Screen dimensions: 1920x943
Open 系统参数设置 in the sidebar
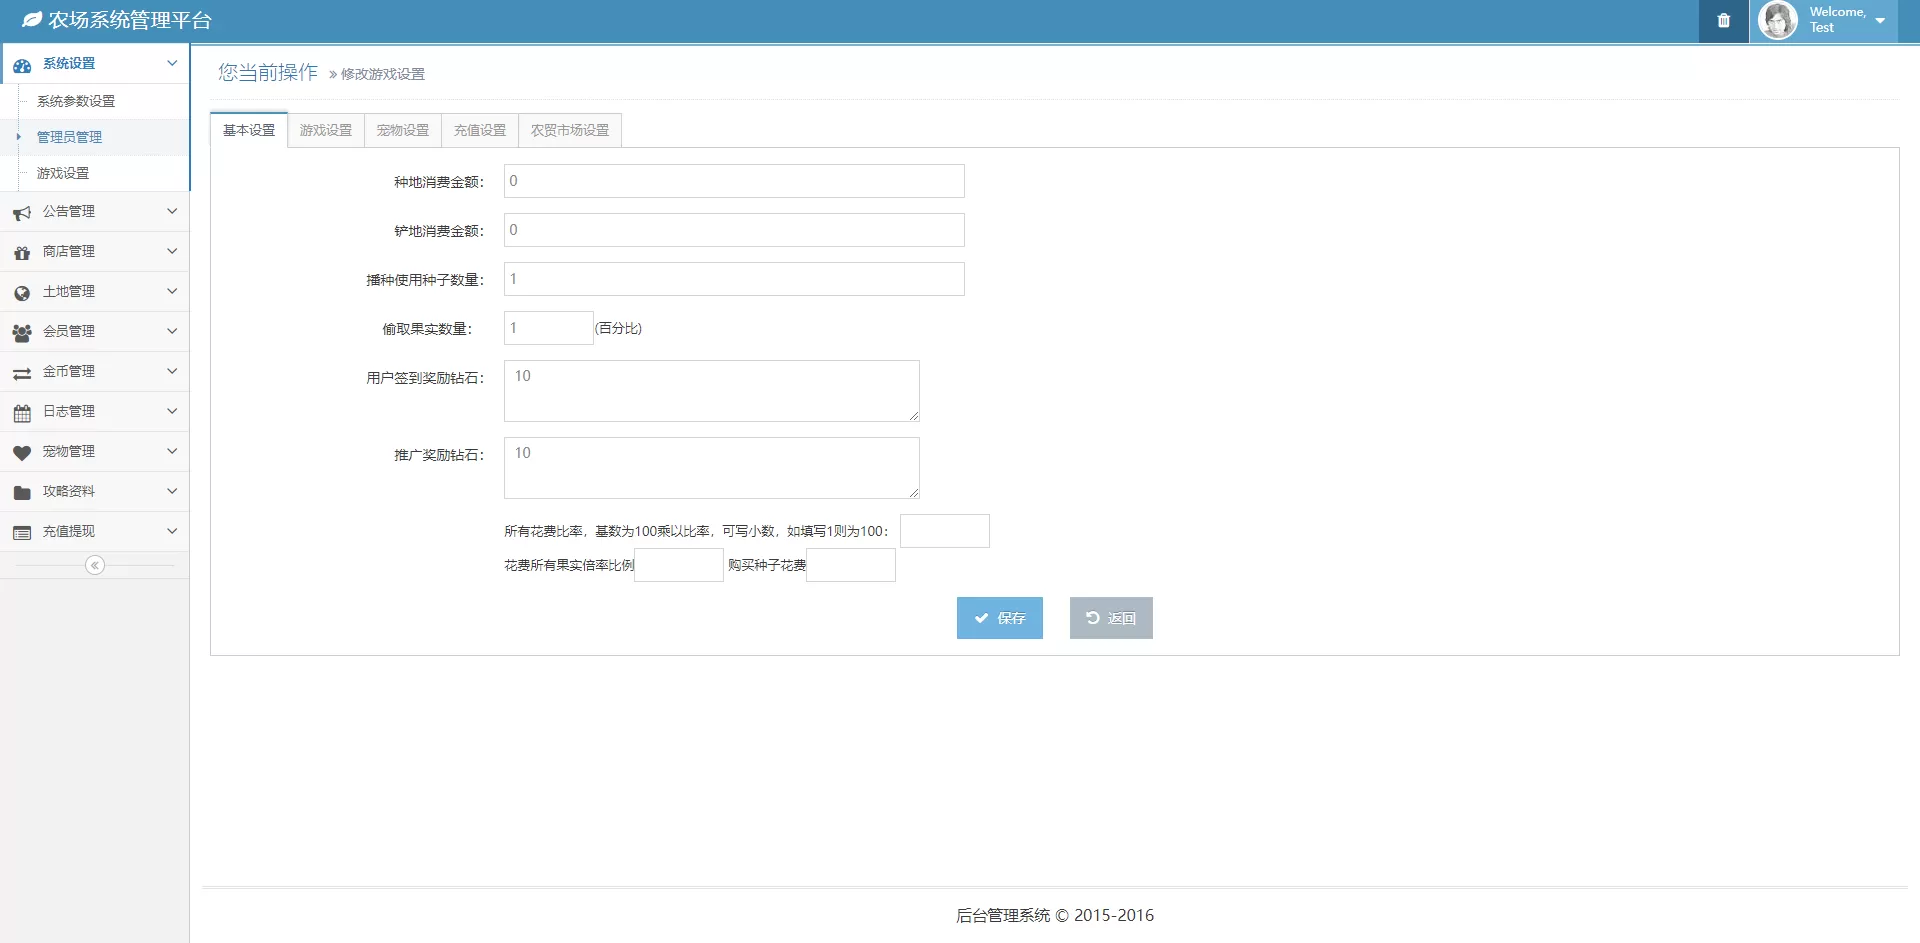(76, 102)
